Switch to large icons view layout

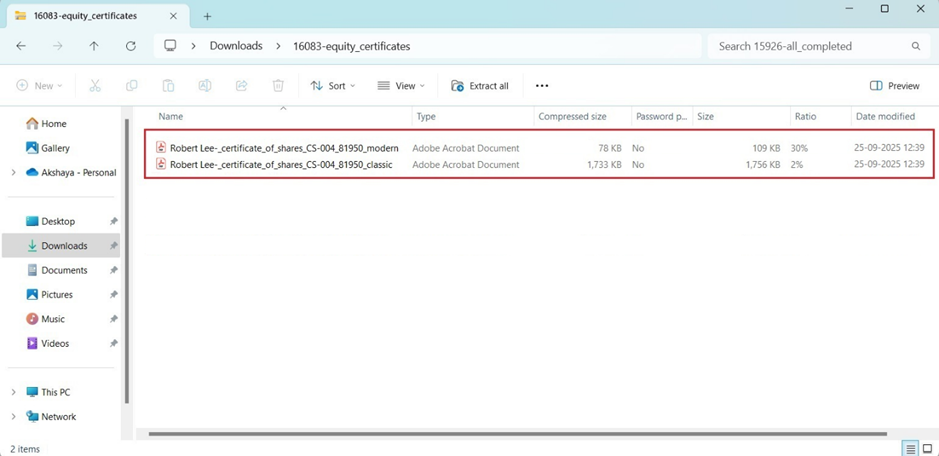tap(927, 449)
